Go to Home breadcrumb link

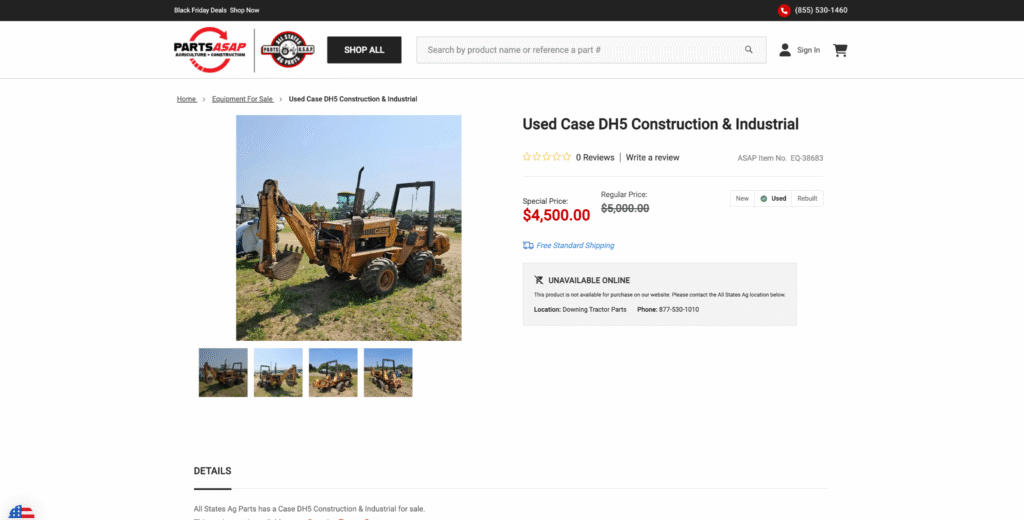pos(186,99)
